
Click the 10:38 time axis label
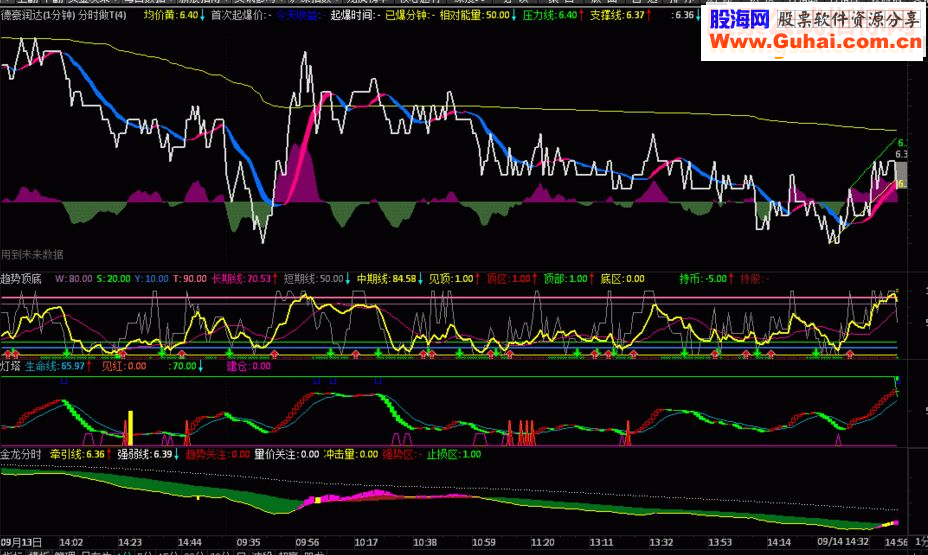(x=425, y=542)
